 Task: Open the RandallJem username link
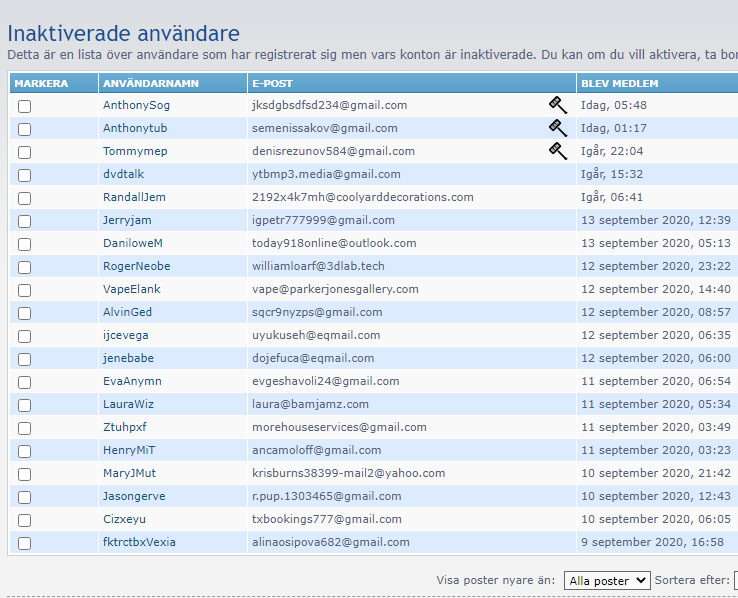(134, 197)
